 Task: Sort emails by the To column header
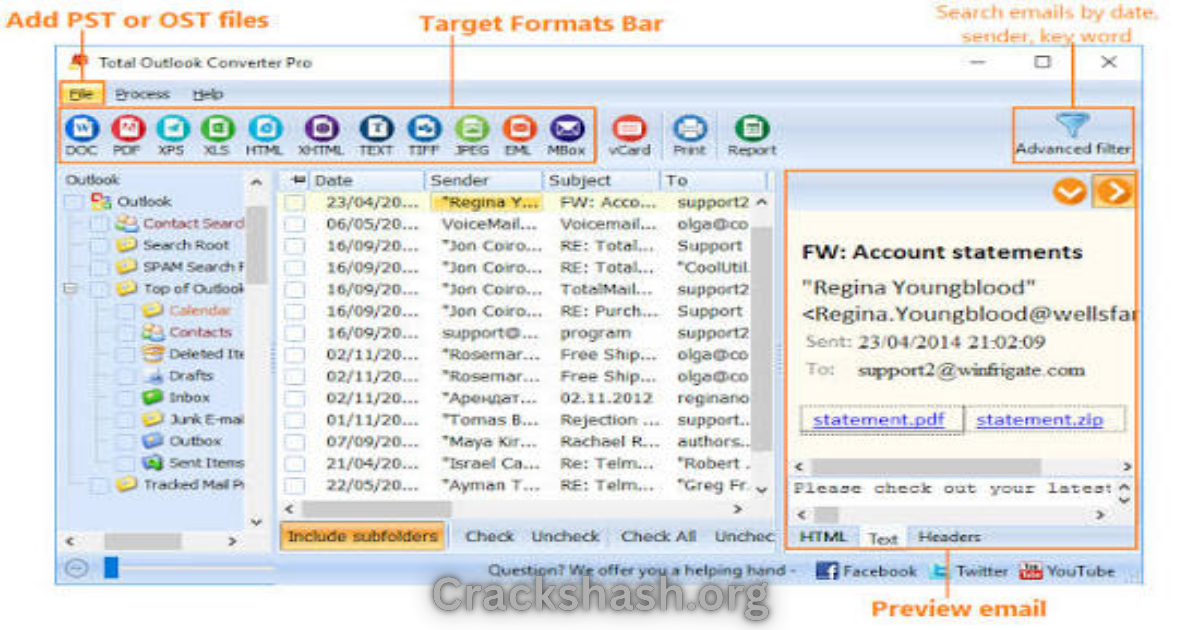tap(714, 180)
